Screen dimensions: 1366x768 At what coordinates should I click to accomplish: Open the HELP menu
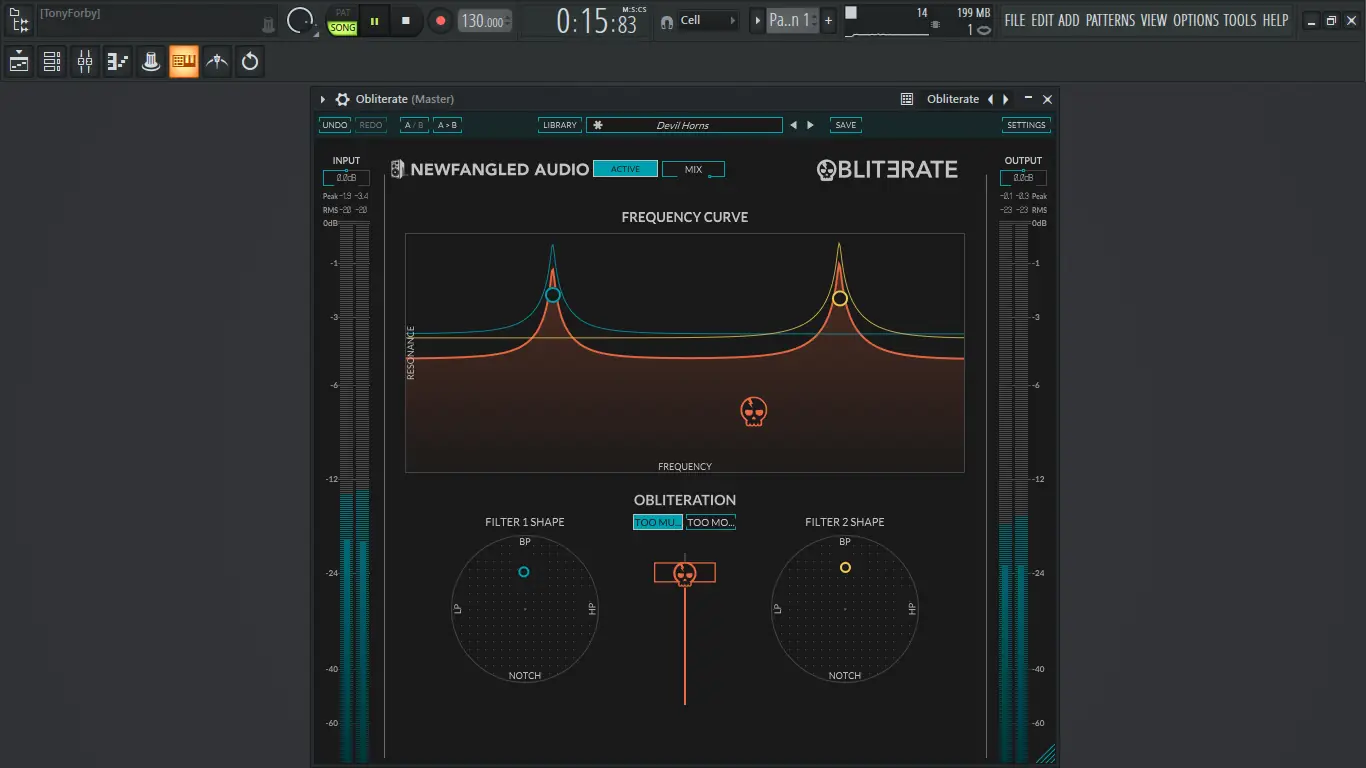click(1276, 20)
